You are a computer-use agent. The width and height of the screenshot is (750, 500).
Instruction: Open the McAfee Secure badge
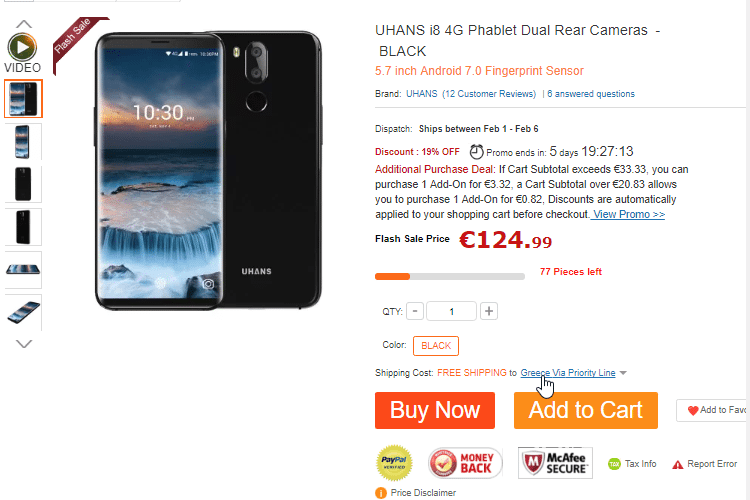click(555, 463)
